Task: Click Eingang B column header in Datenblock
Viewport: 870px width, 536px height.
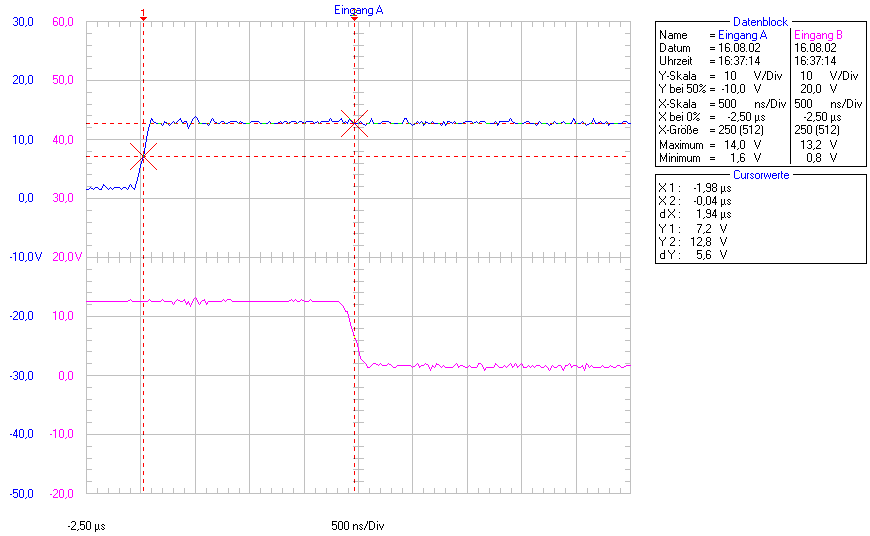Action: tap(818, 35)
